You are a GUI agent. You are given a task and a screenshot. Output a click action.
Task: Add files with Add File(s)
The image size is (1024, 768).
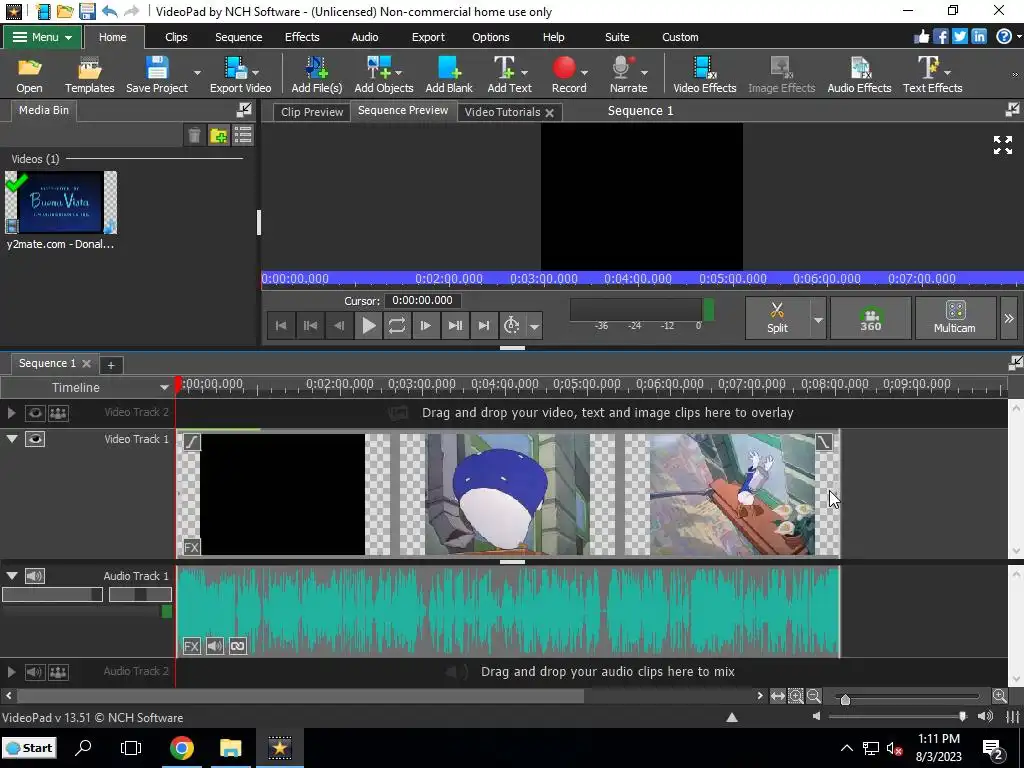pyautogui.click(x=317, y=74)
